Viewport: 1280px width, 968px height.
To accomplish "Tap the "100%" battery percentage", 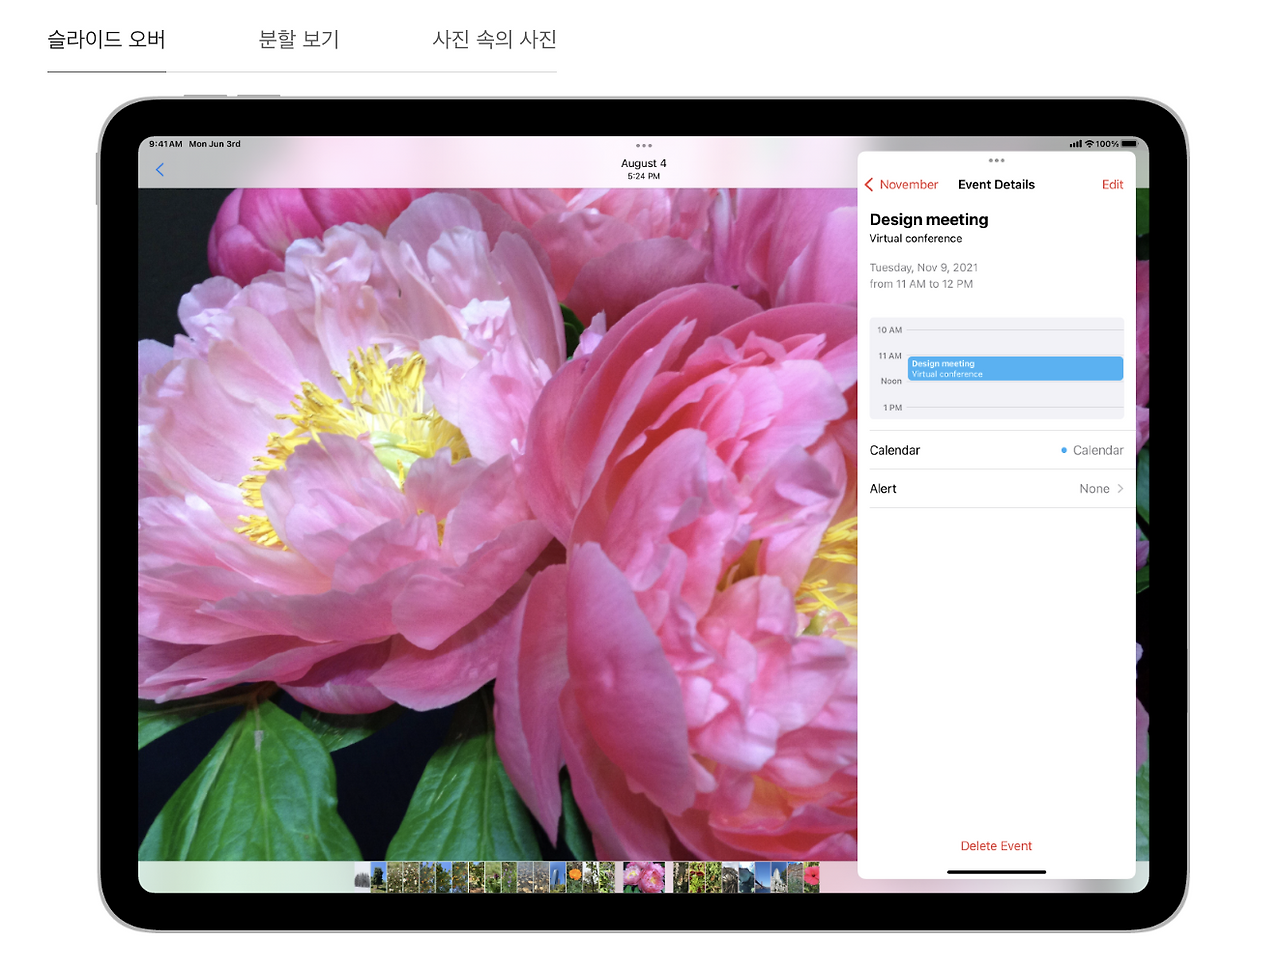I will click(1107, 144).
